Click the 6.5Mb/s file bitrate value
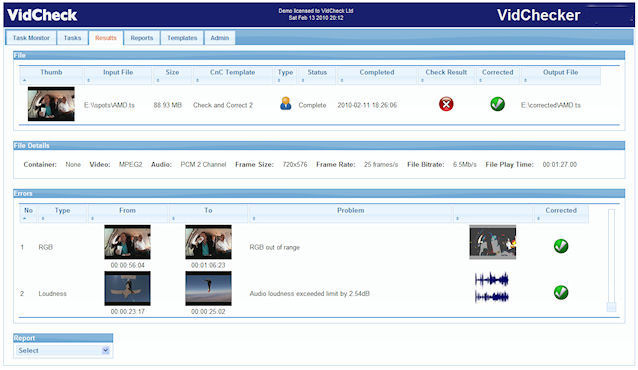This screenshot has height=370, width=638. coord(464,164)
